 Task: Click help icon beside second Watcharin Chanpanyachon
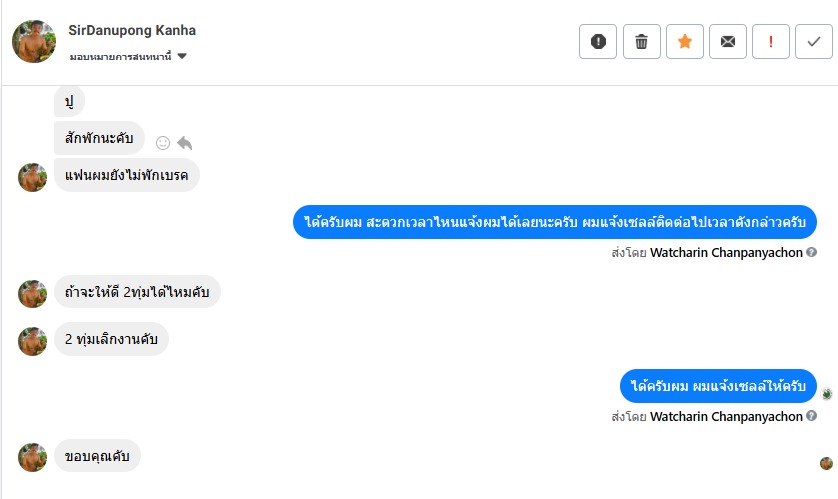pos(812,417)
